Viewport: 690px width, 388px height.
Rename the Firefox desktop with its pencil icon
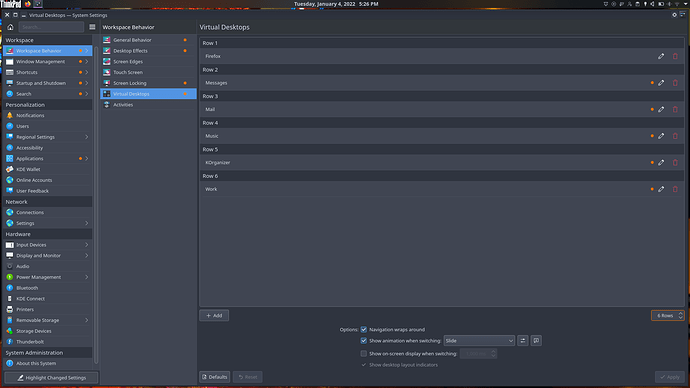661,56
